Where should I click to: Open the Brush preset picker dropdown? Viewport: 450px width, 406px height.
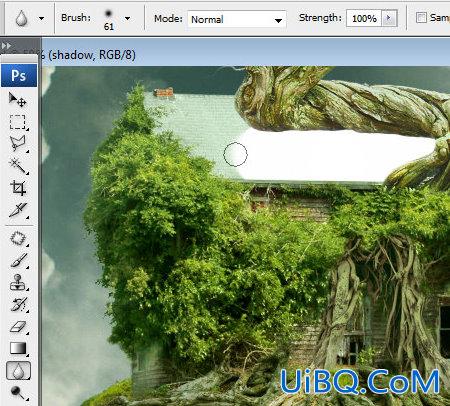(x=127, y=18)
